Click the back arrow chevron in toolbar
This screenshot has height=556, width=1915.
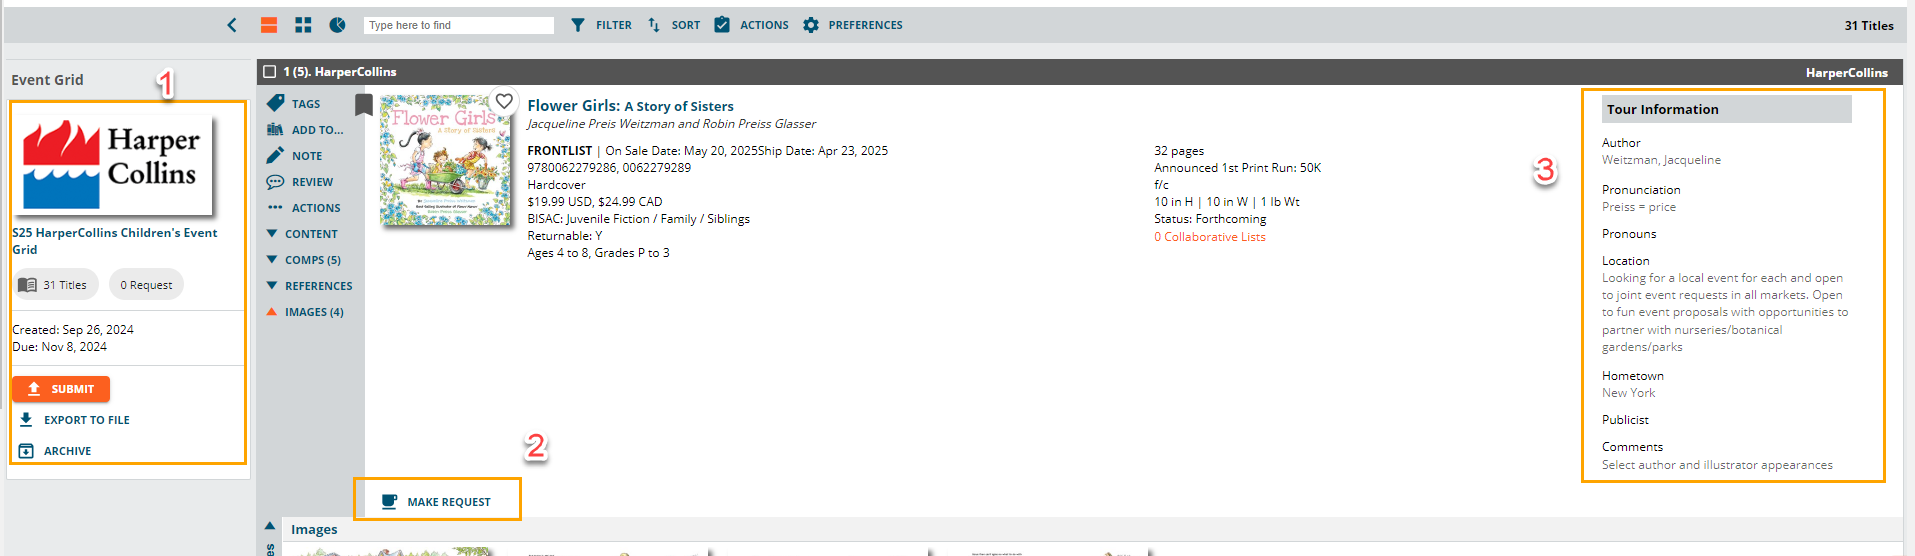[x=232, y=25]
